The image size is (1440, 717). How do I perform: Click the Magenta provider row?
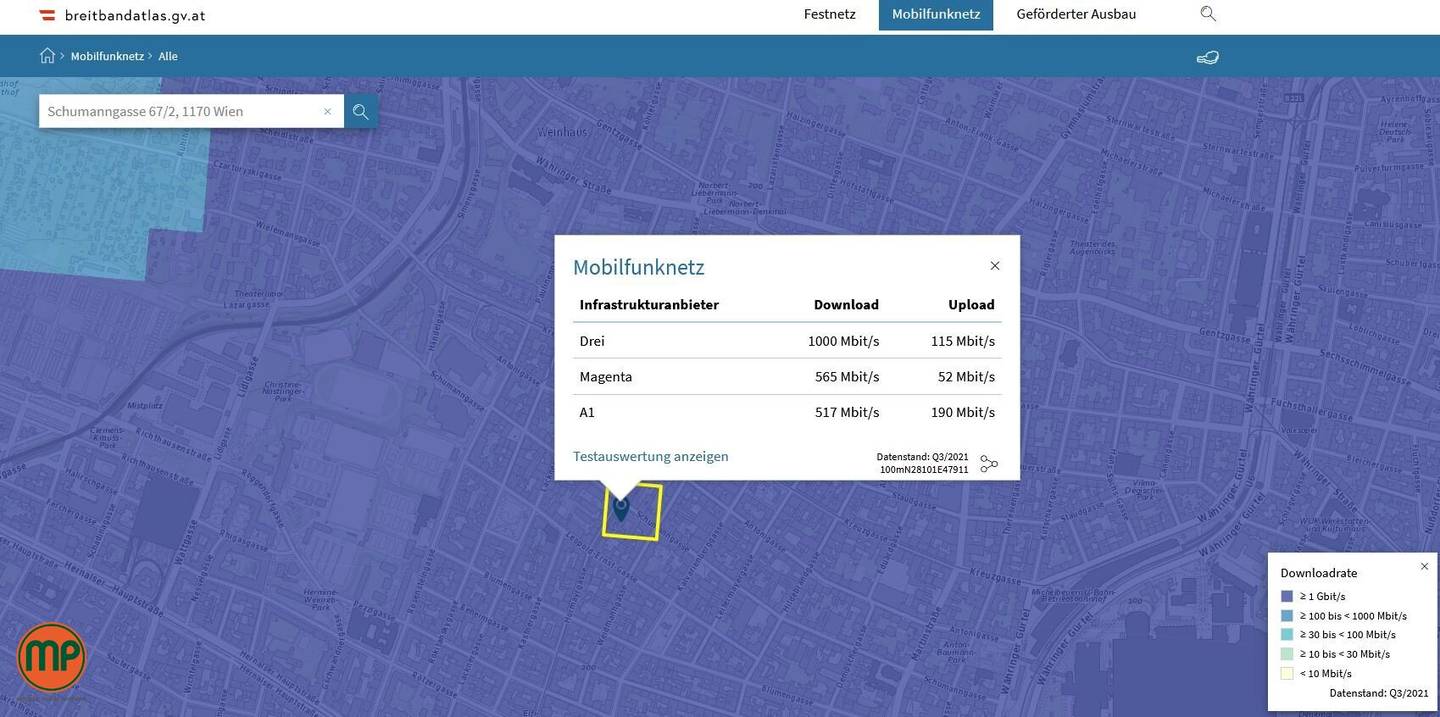(x=787, y=377)
